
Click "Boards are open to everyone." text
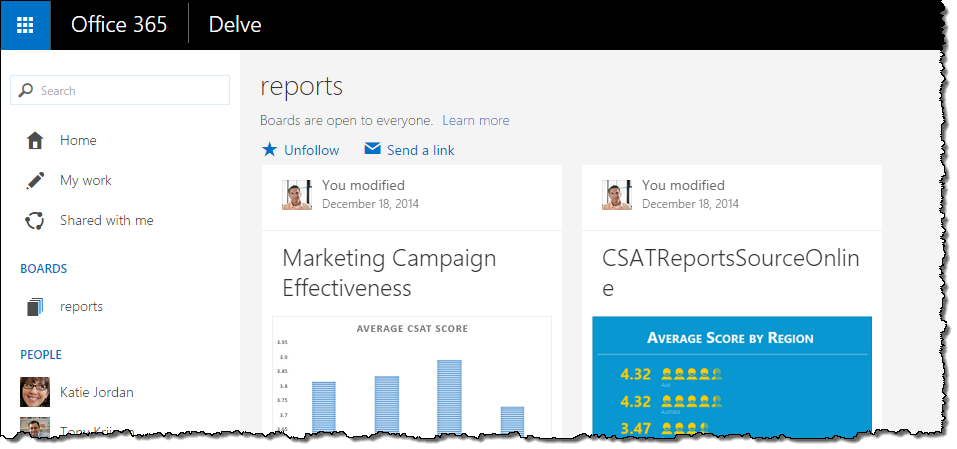[x=347, y=121]
